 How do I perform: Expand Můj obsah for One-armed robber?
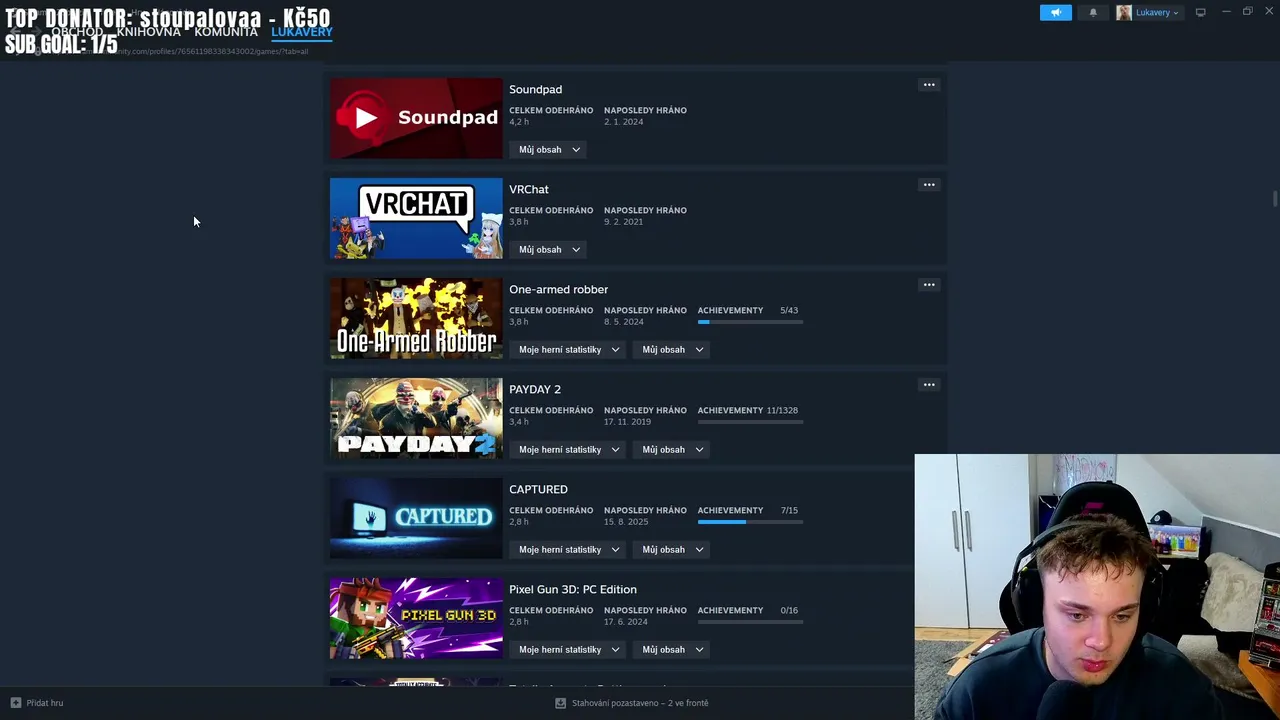click(x=673, y=350)
